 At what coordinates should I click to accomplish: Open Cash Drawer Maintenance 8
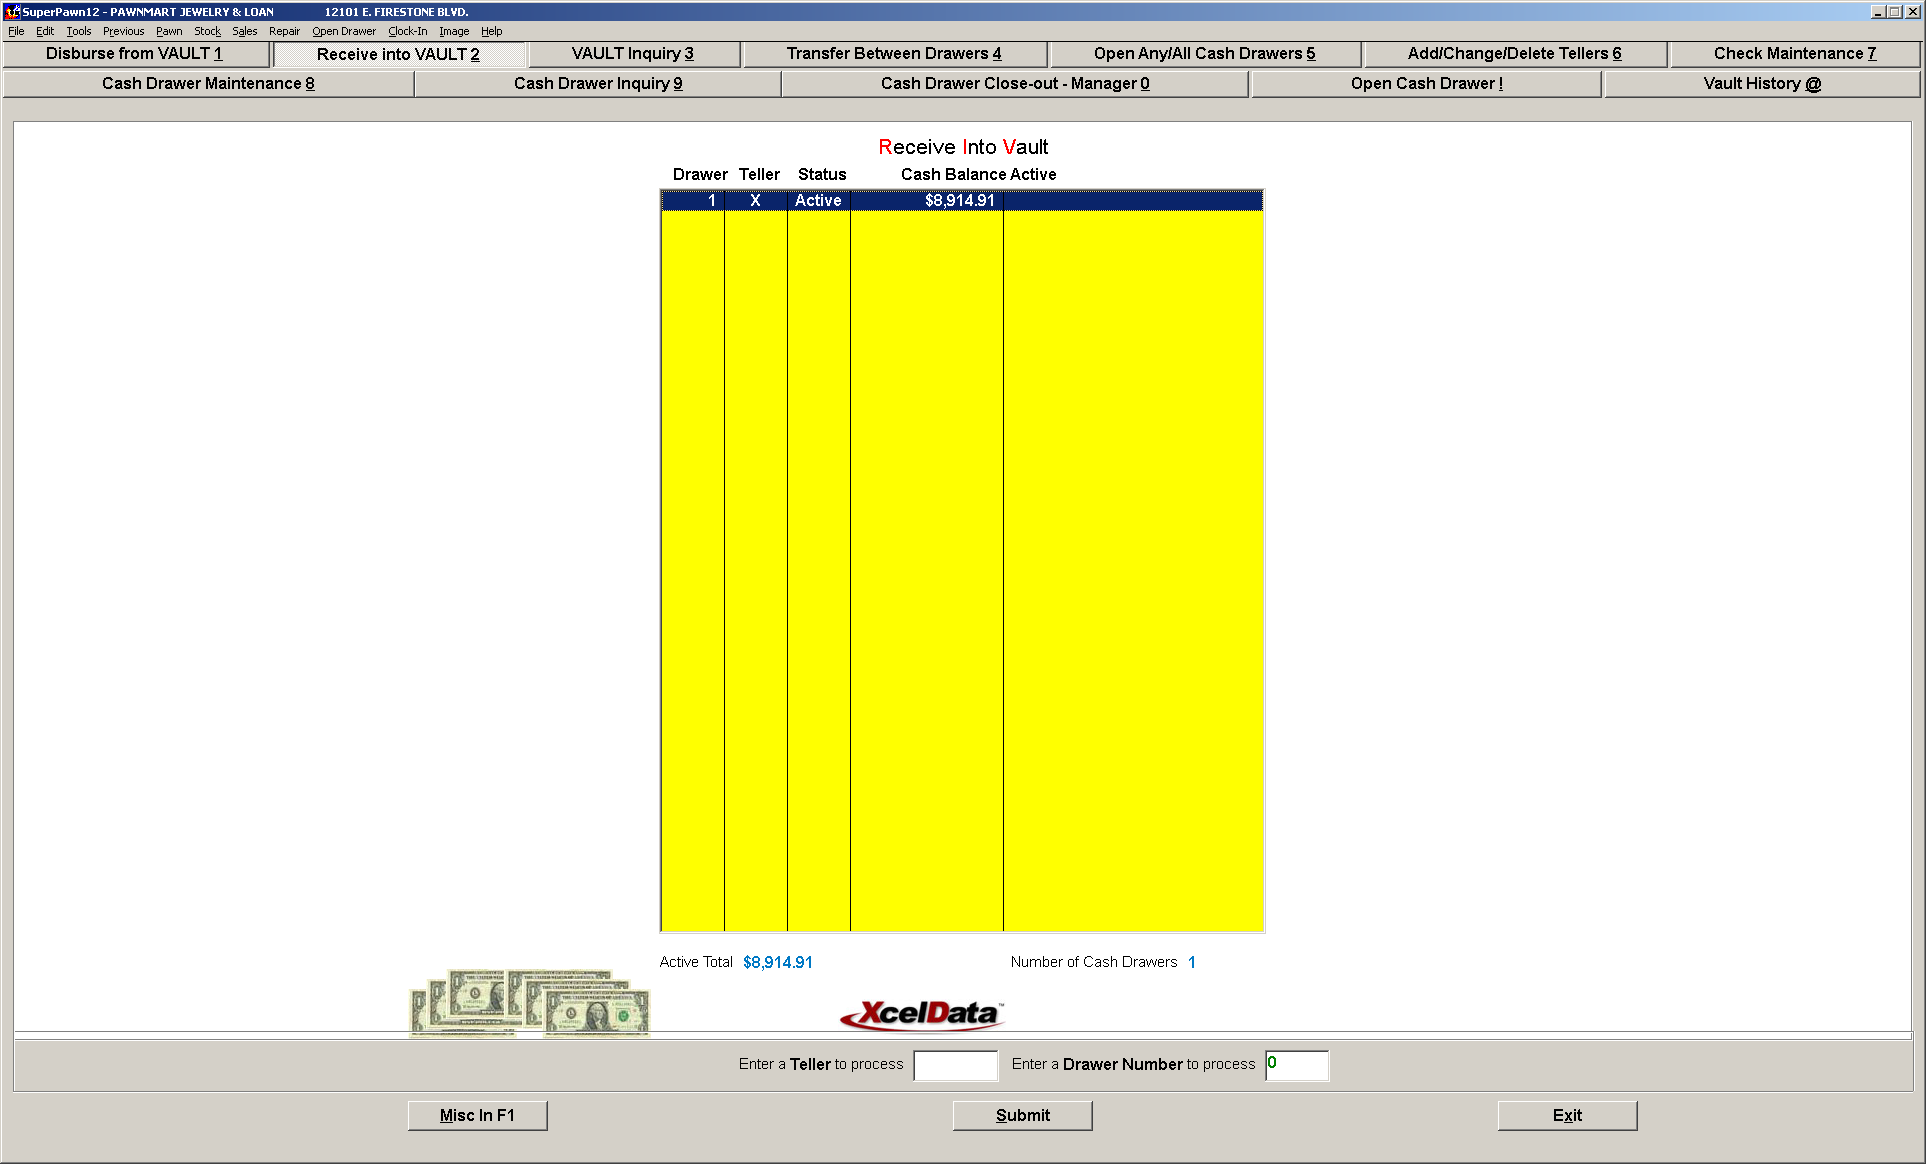pos(208,84)
